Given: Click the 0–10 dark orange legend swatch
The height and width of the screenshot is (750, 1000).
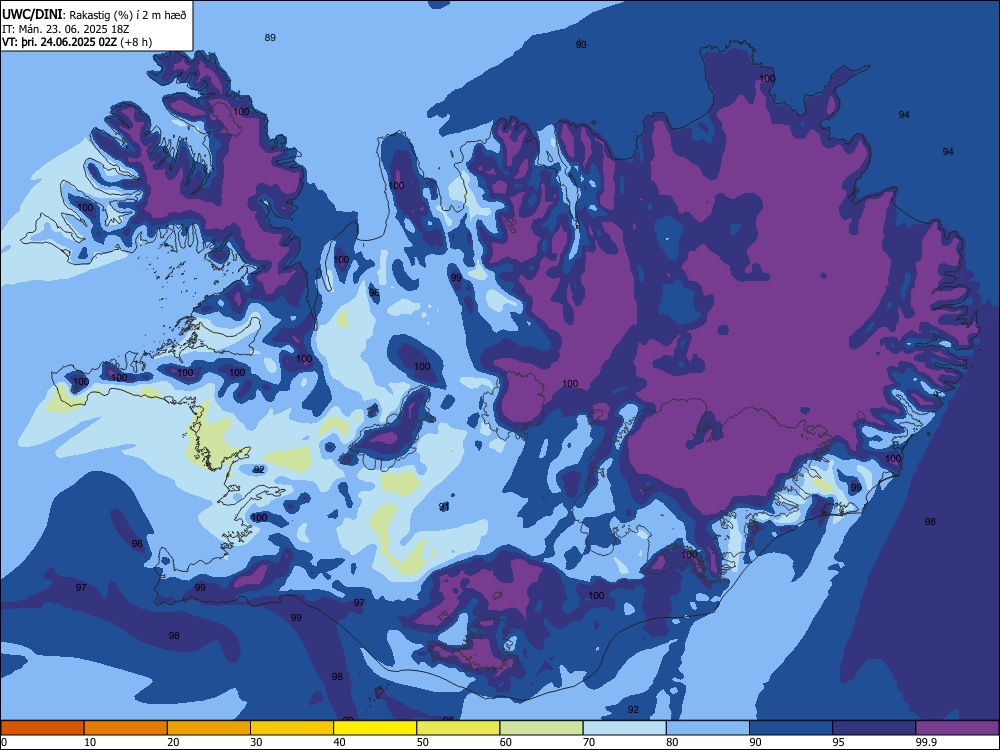Looking at the screenshot, I should 42,728.
